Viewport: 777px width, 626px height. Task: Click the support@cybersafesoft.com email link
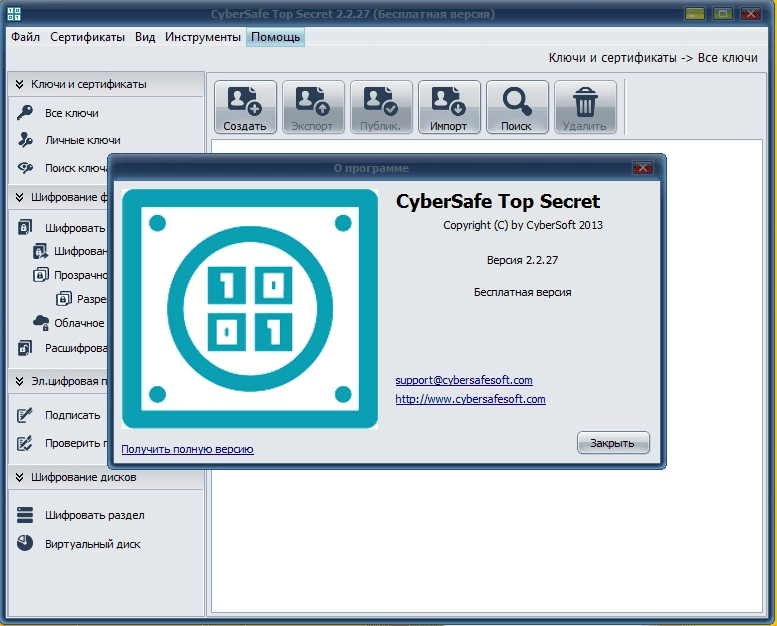point(464,380)
